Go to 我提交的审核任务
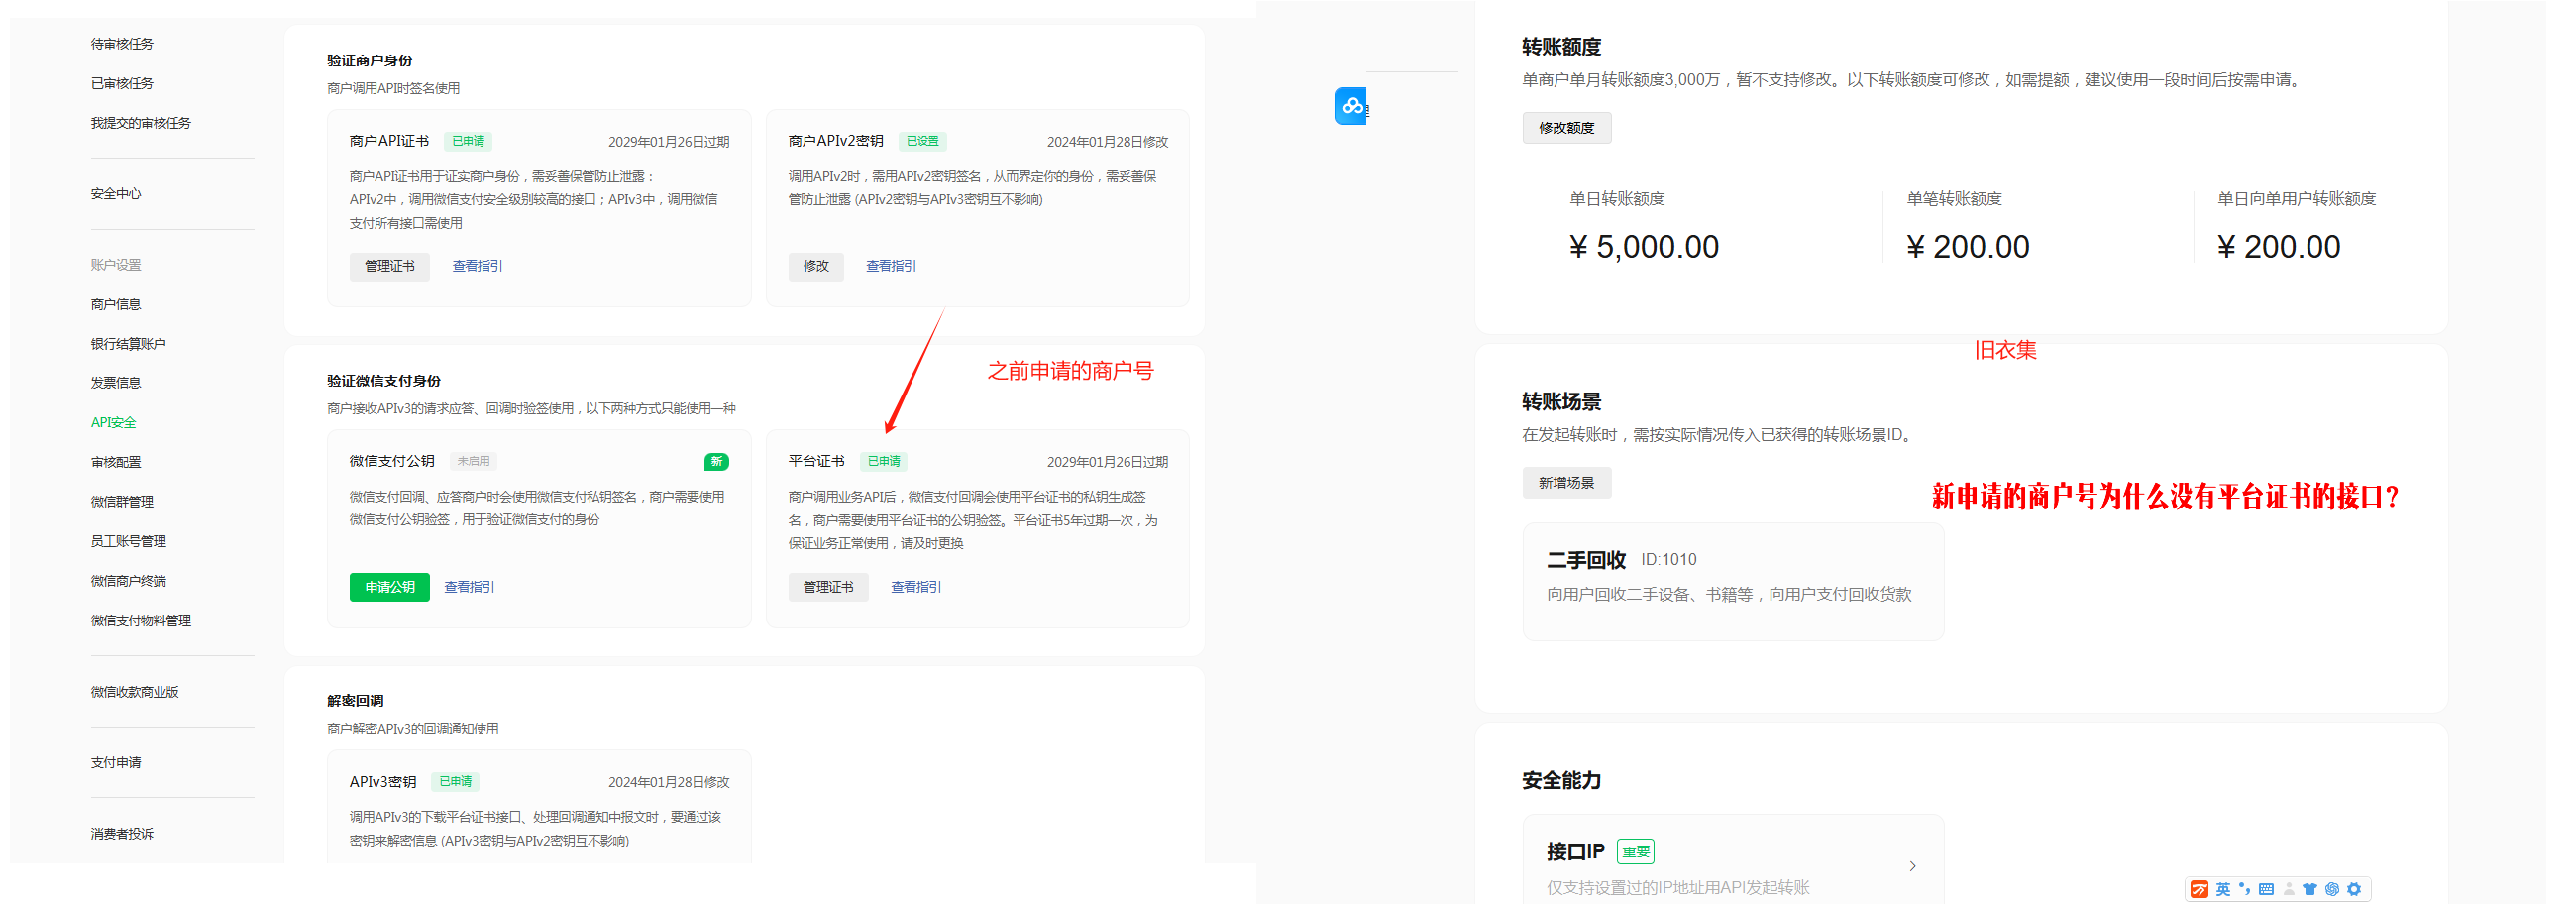 click(141, 123)
